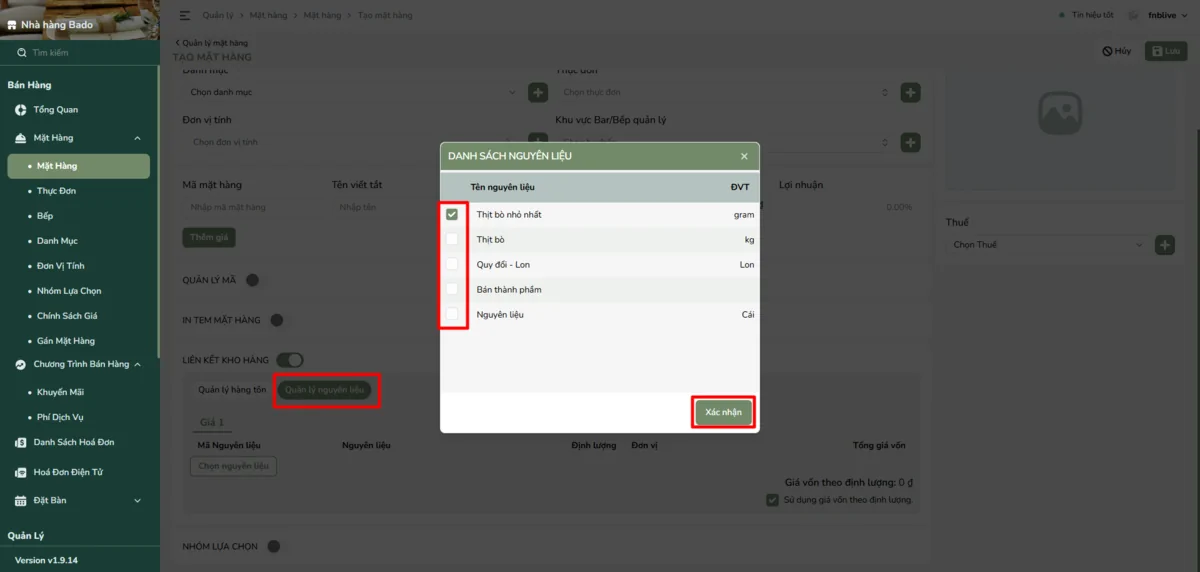This screenshot has width=1200, height=572.
Task: Open Chính Sách Giá in the sidebar
Action: click(66, 316)
